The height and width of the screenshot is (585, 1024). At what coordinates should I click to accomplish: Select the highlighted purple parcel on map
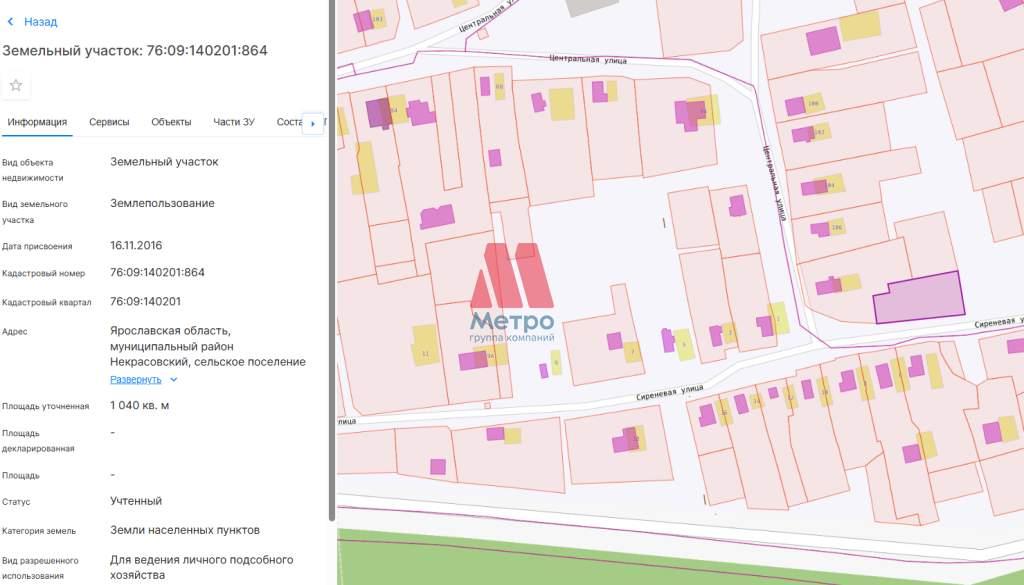920,298
